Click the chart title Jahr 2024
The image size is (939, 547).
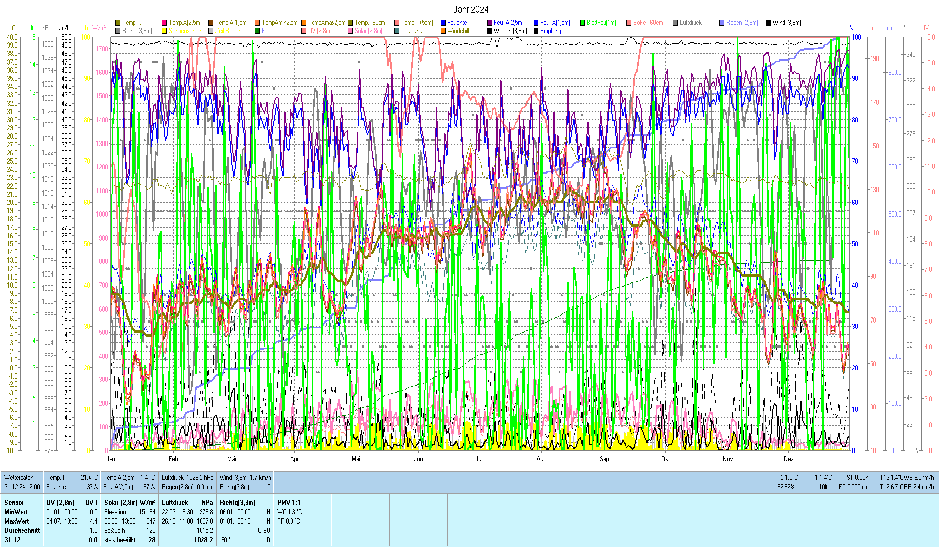[x=469, y=7]
